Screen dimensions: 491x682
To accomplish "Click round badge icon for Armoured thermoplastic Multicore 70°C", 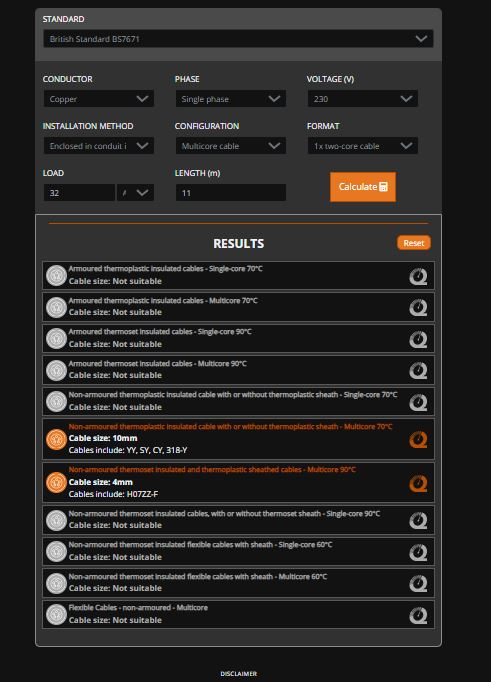I will [57, 307].
